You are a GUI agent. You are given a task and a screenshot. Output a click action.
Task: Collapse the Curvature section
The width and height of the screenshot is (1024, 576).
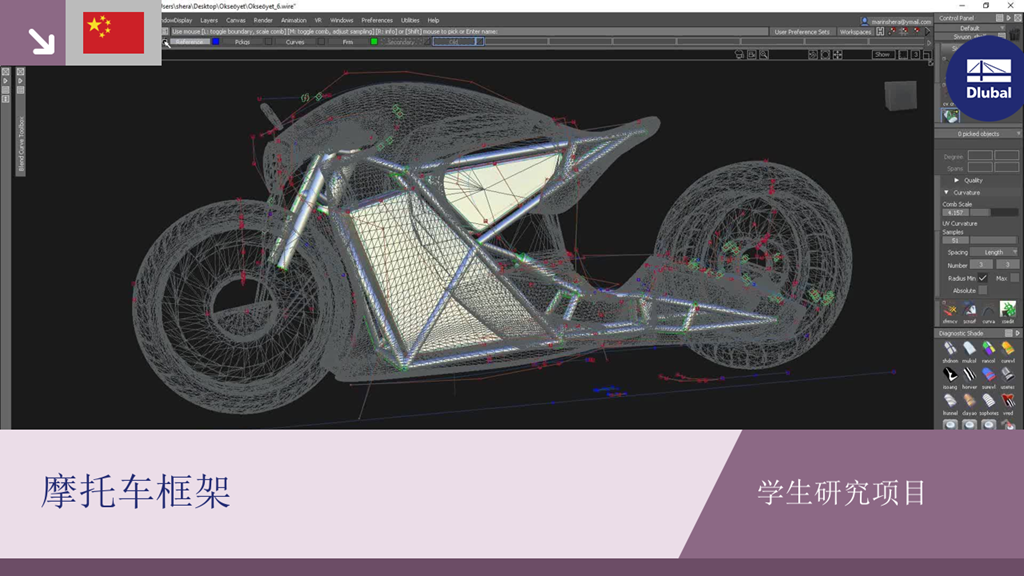pos(946,193)
